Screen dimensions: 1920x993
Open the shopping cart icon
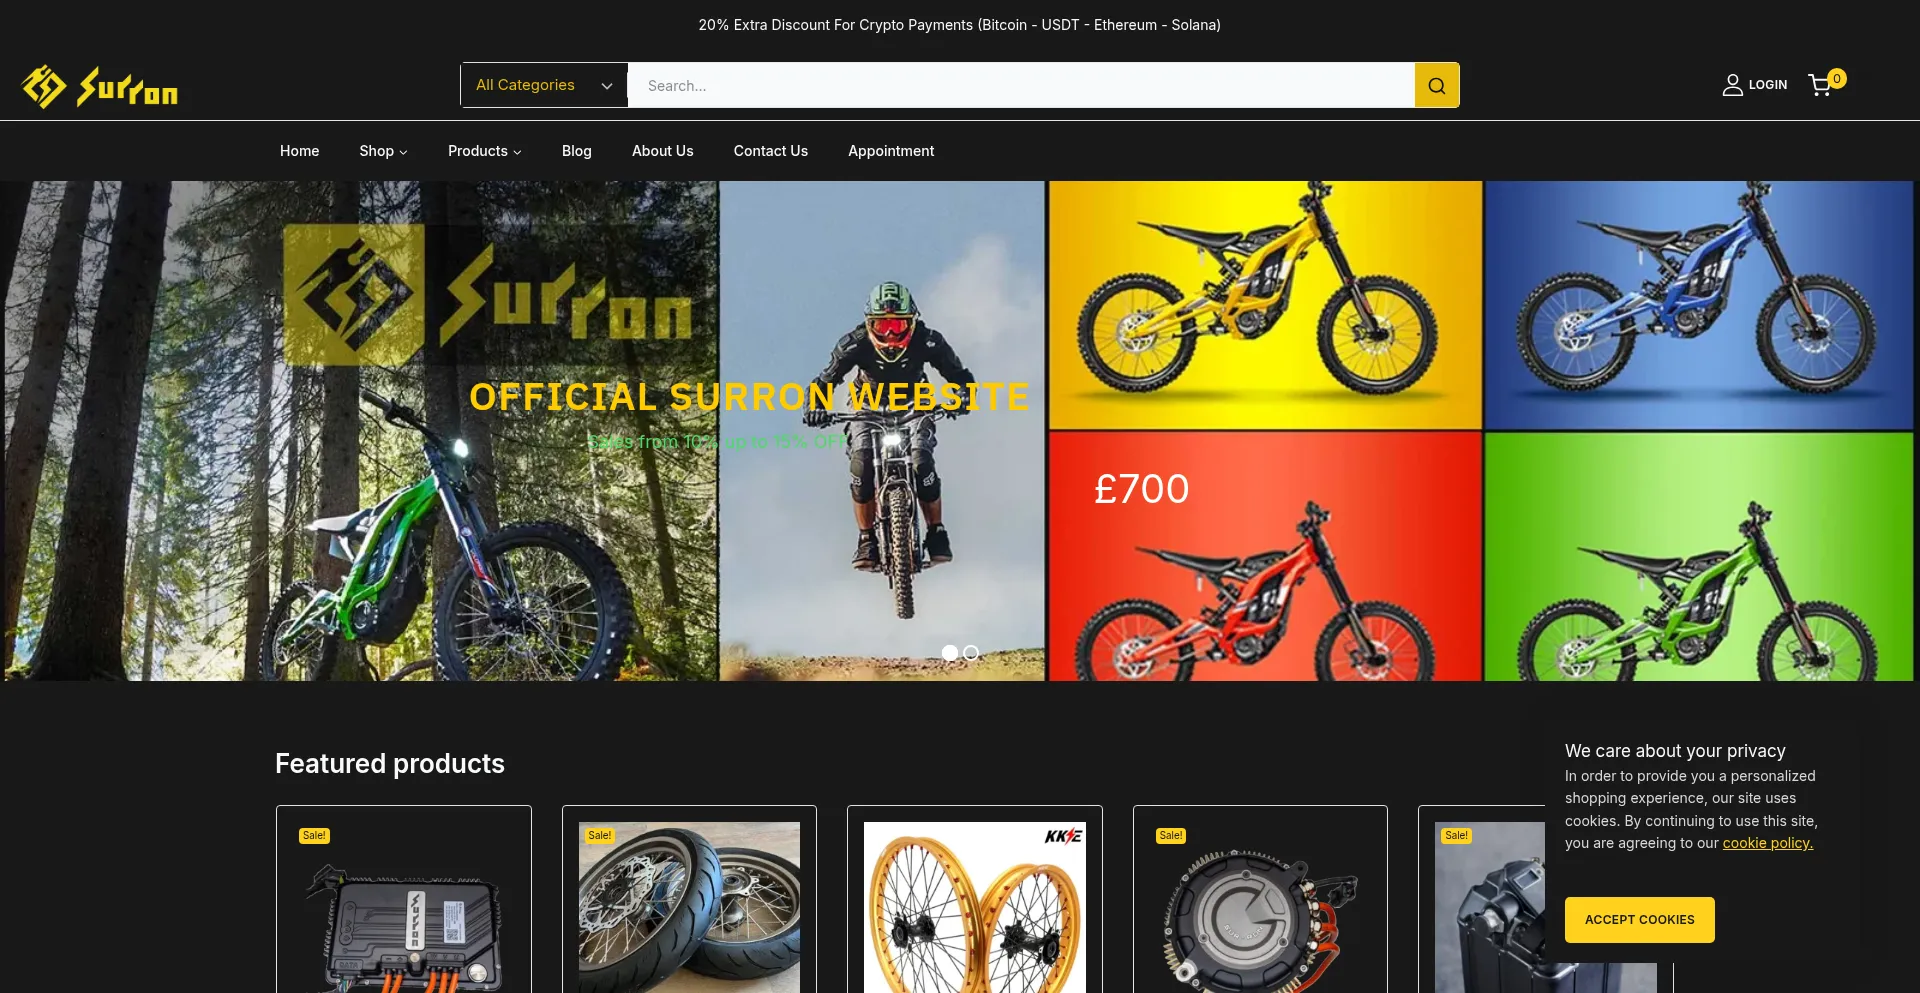coord(1820,85)
